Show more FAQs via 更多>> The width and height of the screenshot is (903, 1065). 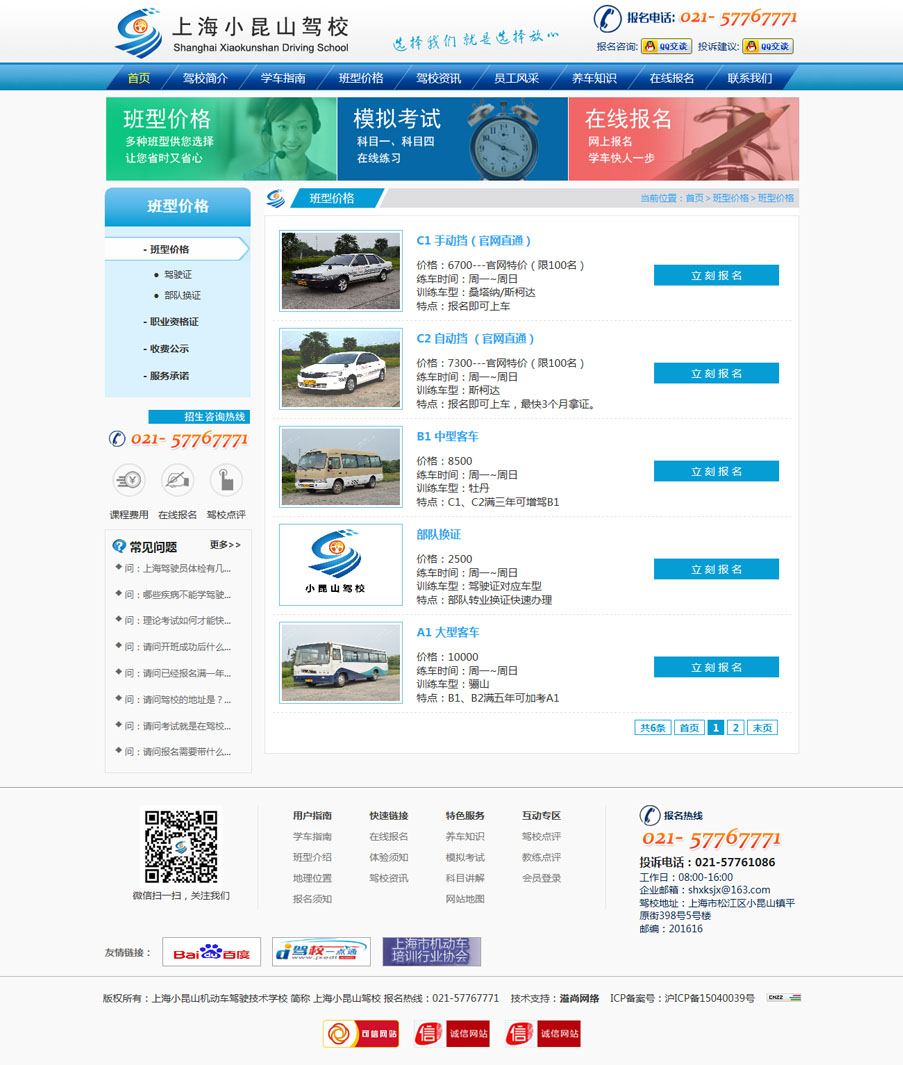tap(225, 545)
